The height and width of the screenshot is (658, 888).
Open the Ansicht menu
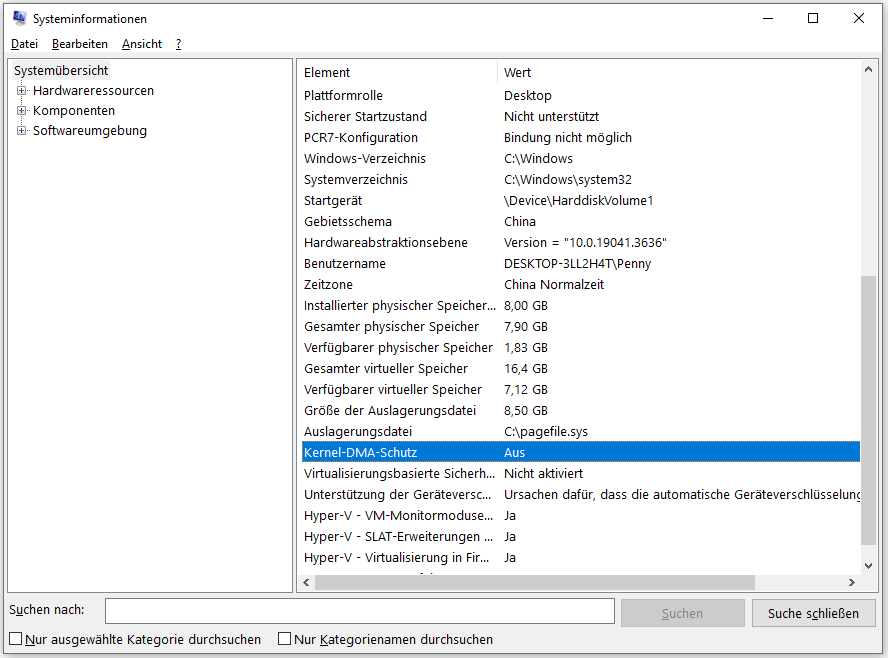(142, 44)
